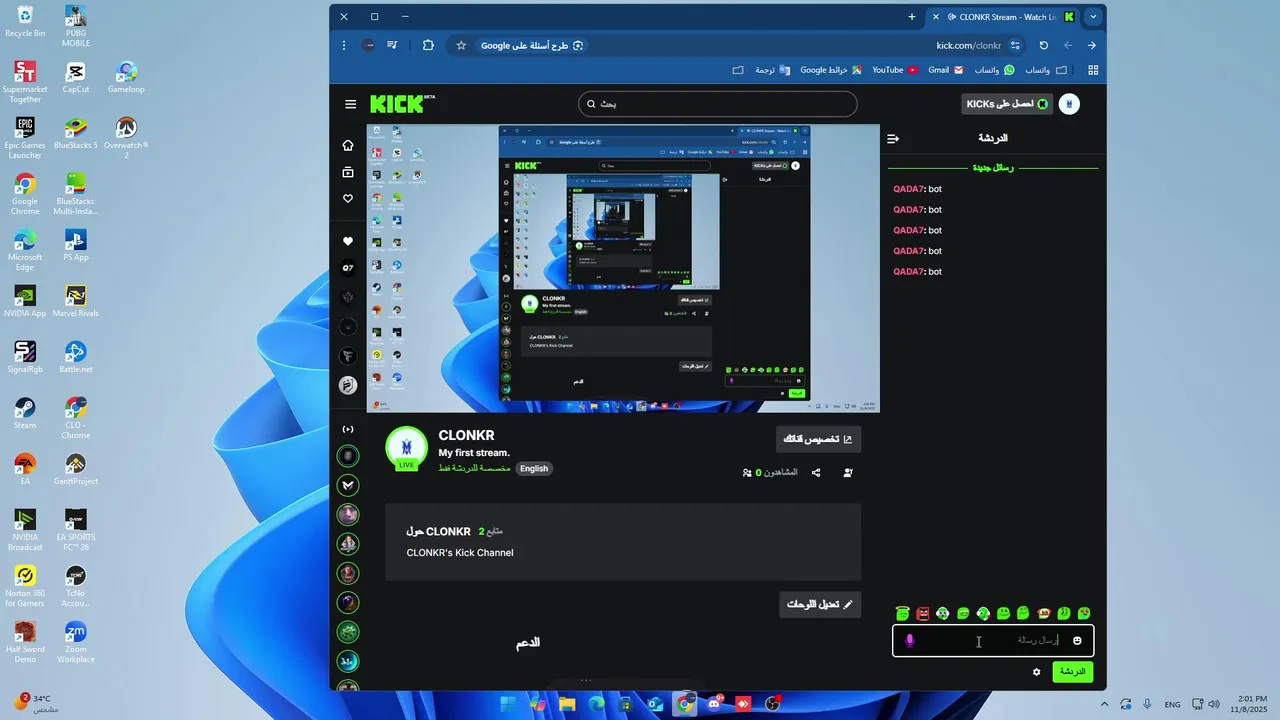This screenshot has height=720, width=1280.
Task: Go to Kick home via logo
Action: [402, 104]
